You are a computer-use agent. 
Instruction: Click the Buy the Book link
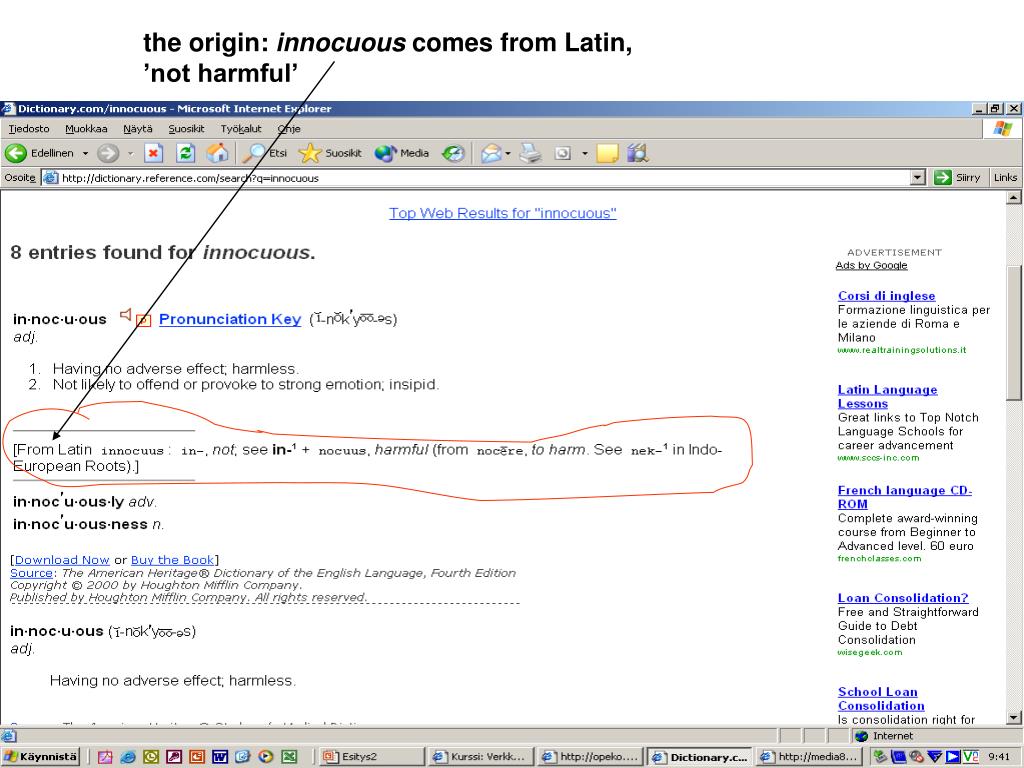172,560
